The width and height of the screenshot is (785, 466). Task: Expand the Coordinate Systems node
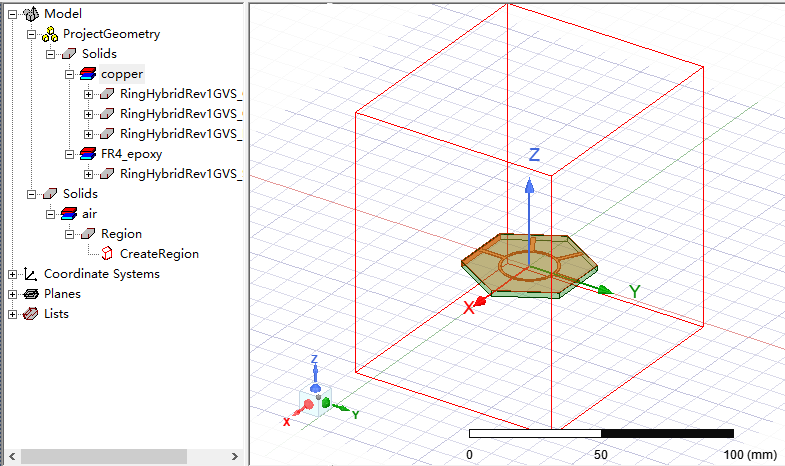(x=13, y=274)
